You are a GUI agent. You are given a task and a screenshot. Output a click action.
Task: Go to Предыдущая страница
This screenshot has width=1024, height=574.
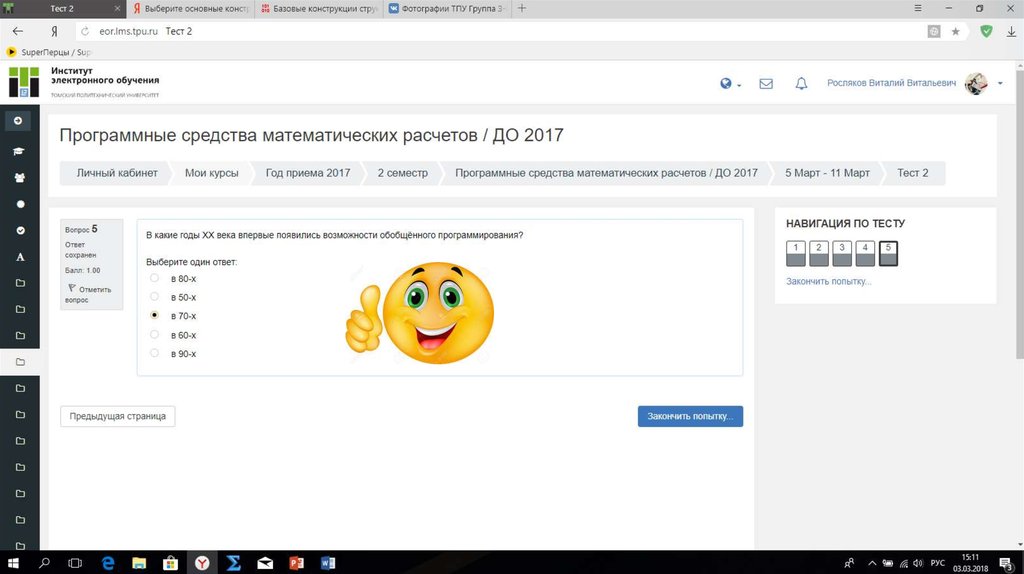[x=118, y=416]
